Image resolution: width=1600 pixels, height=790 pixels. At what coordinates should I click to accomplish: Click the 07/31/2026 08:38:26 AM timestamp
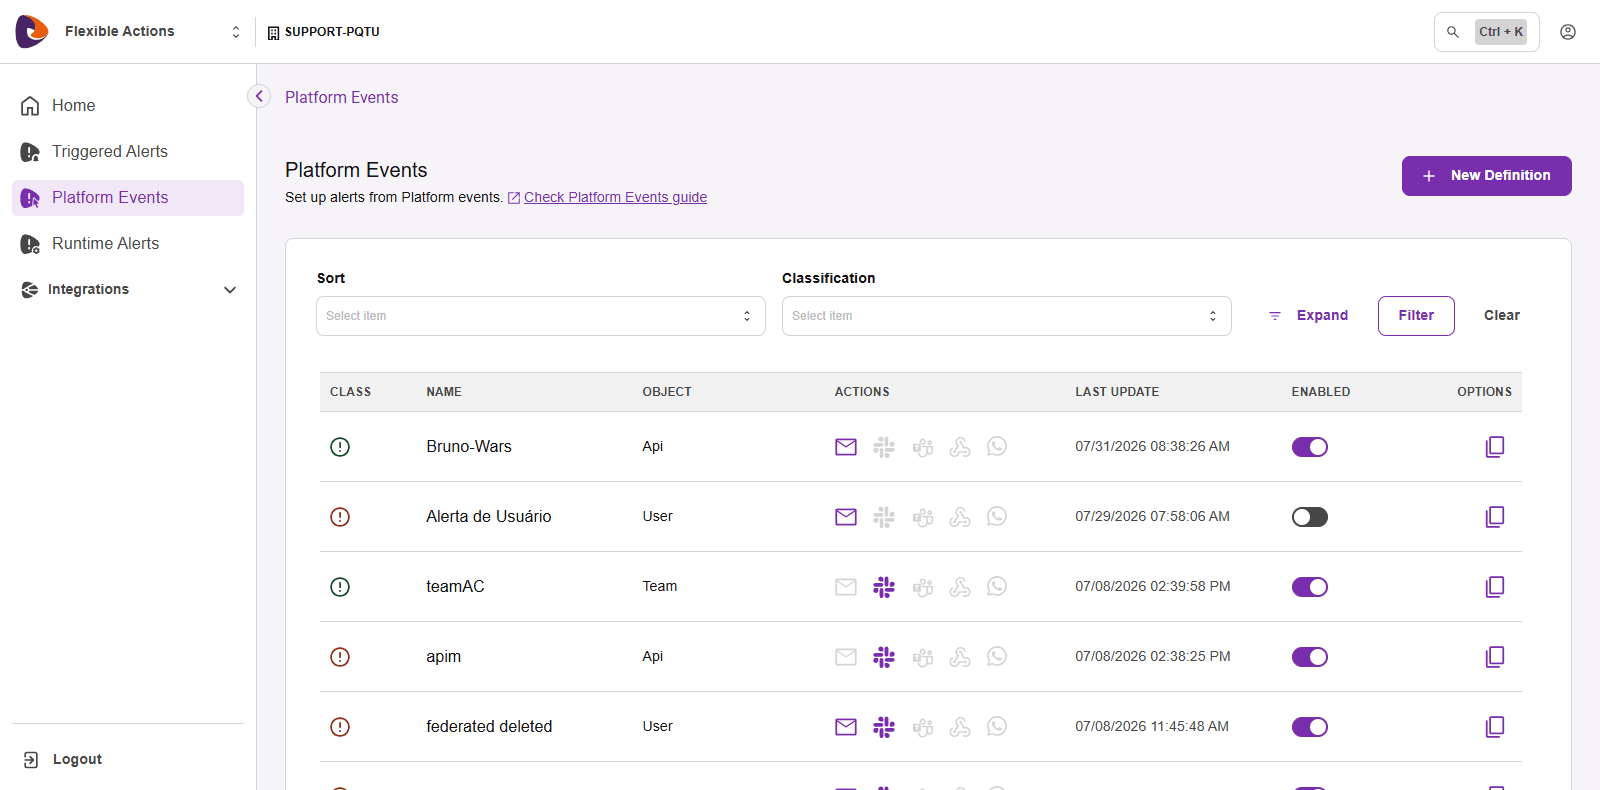tap(1153, 447)
